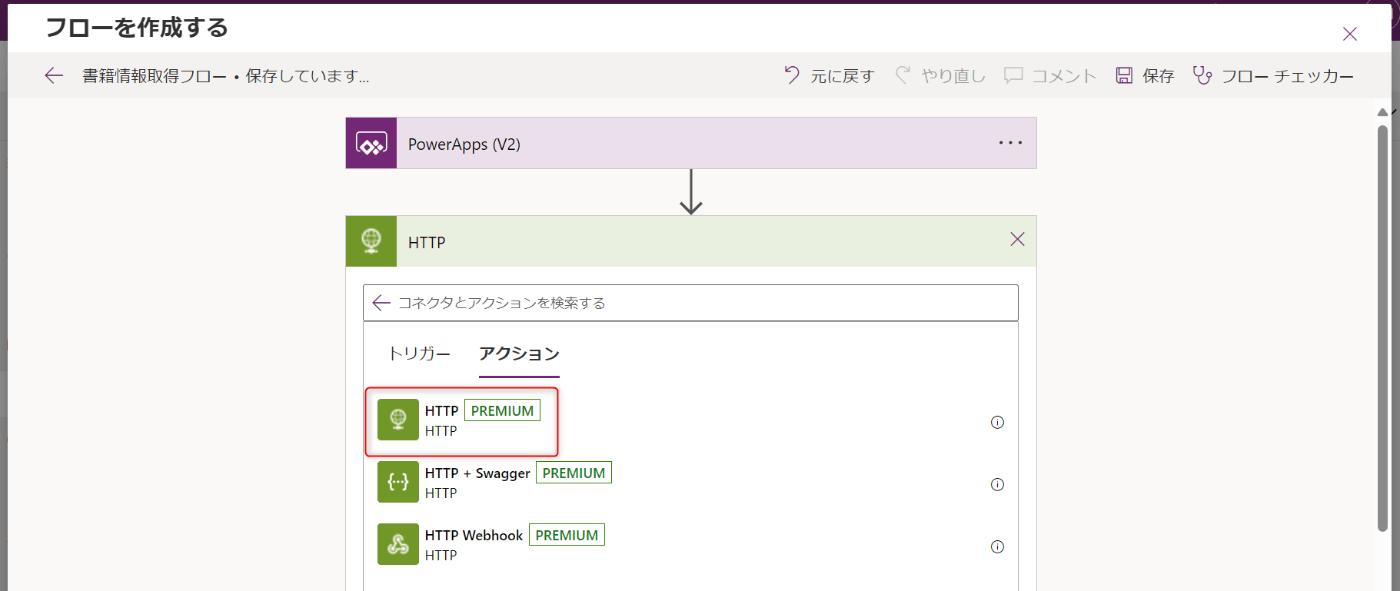This screenshot has width=1400, height=591.
Task: Click the Undo (元に戻す) button
Action: (829, 76)
